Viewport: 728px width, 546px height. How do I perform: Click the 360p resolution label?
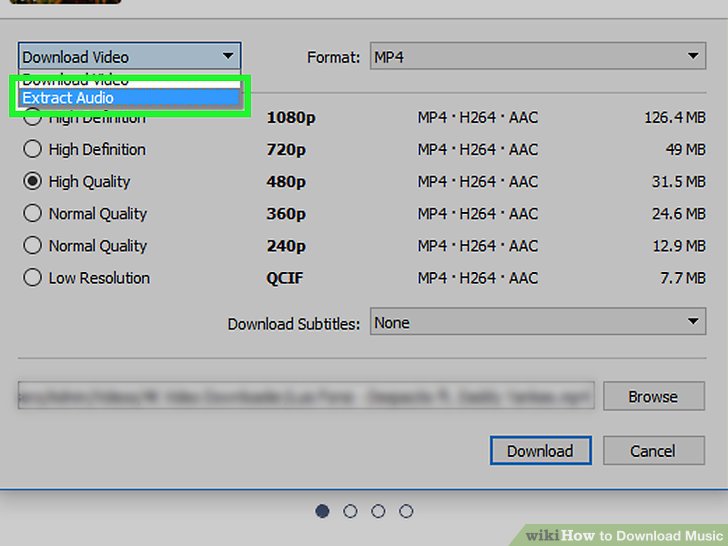pyautogui.click(x=286, y=214)
